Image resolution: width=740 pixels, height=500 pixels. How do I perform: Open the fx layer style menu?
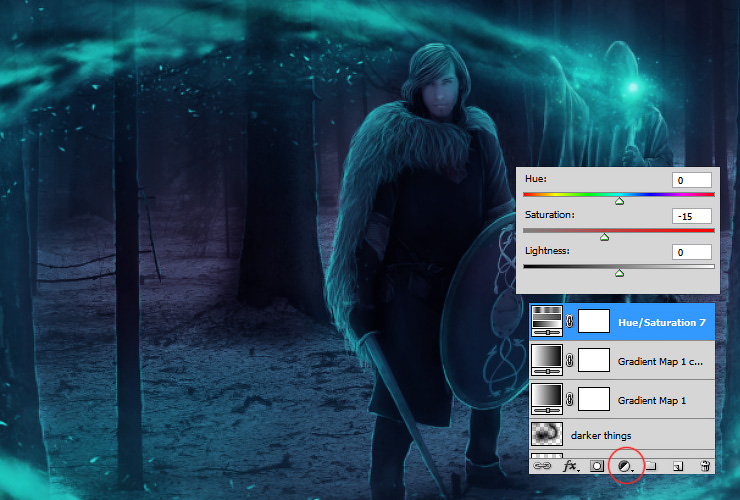click(571, 466)
